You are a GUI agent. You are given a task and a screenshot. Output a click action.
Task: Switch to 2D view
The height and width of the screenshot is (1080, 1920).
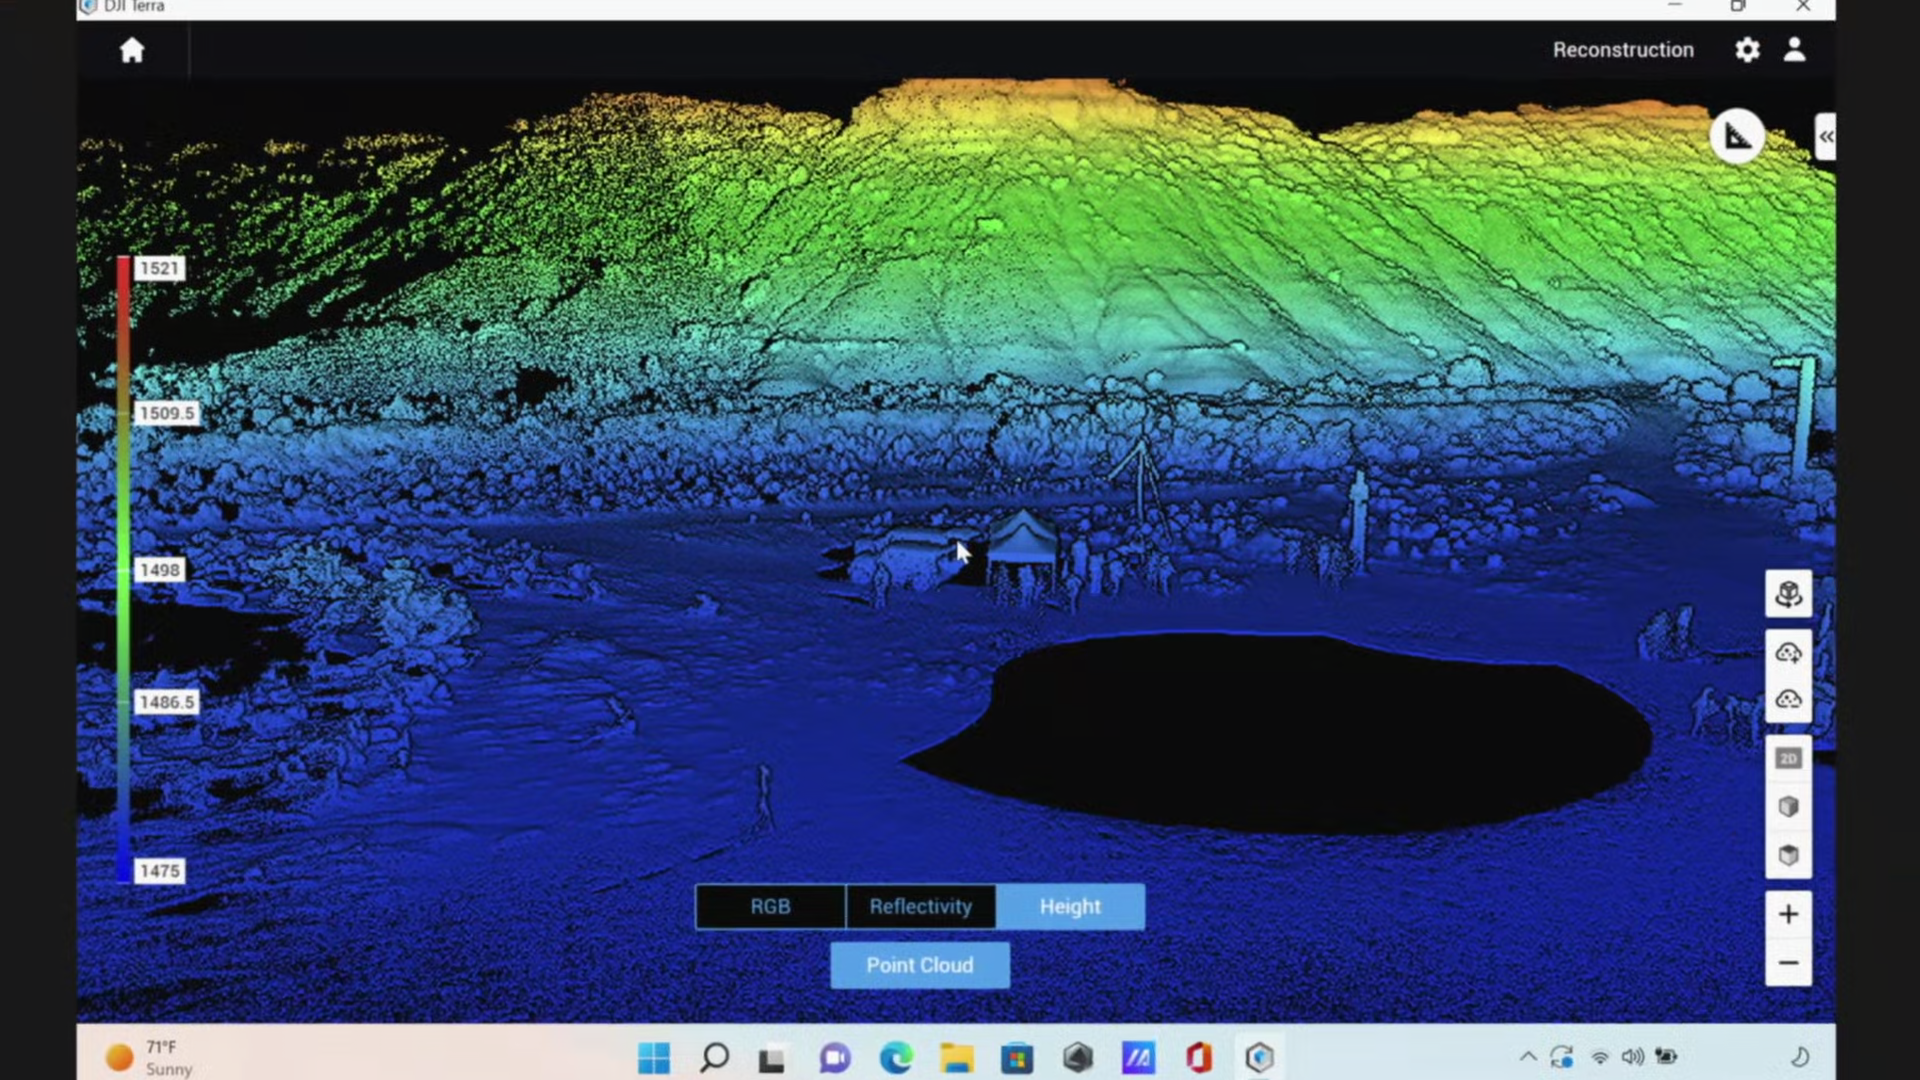(x=1788, y=759)
